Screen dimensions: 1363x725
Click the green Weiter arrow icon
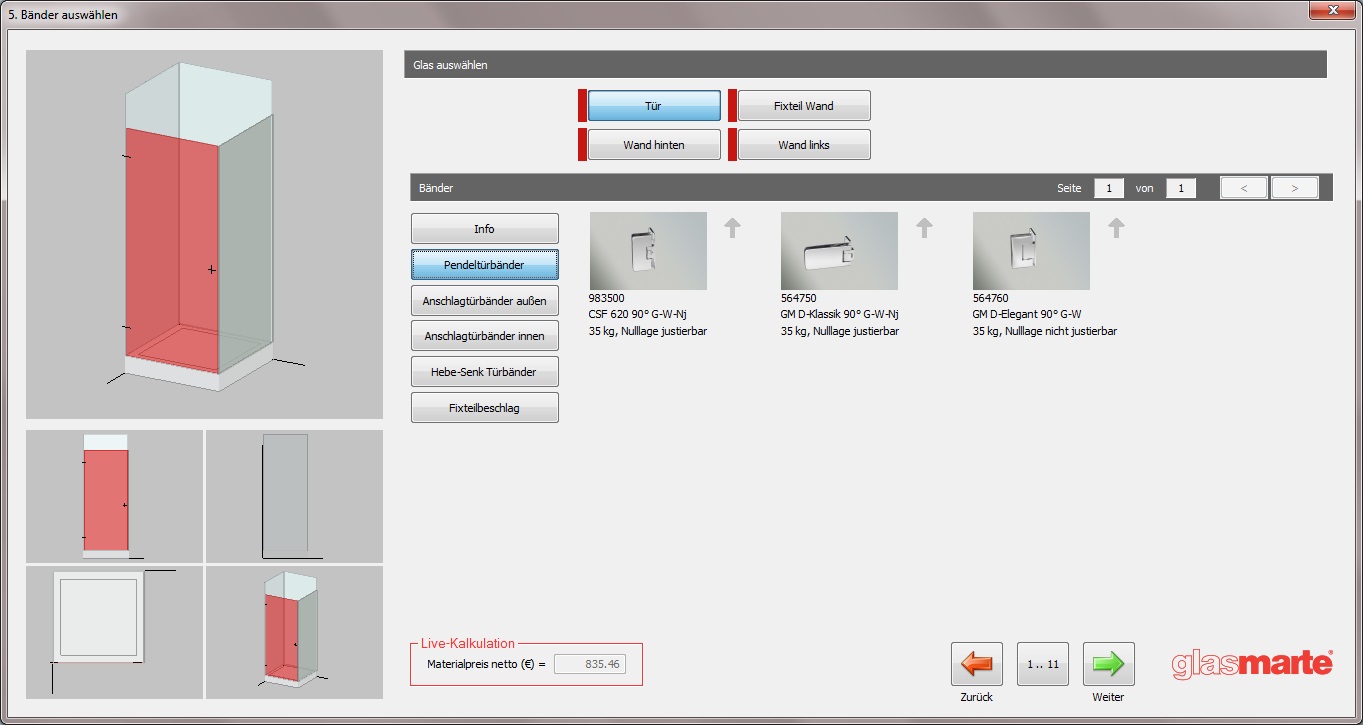coord(1108,664)
